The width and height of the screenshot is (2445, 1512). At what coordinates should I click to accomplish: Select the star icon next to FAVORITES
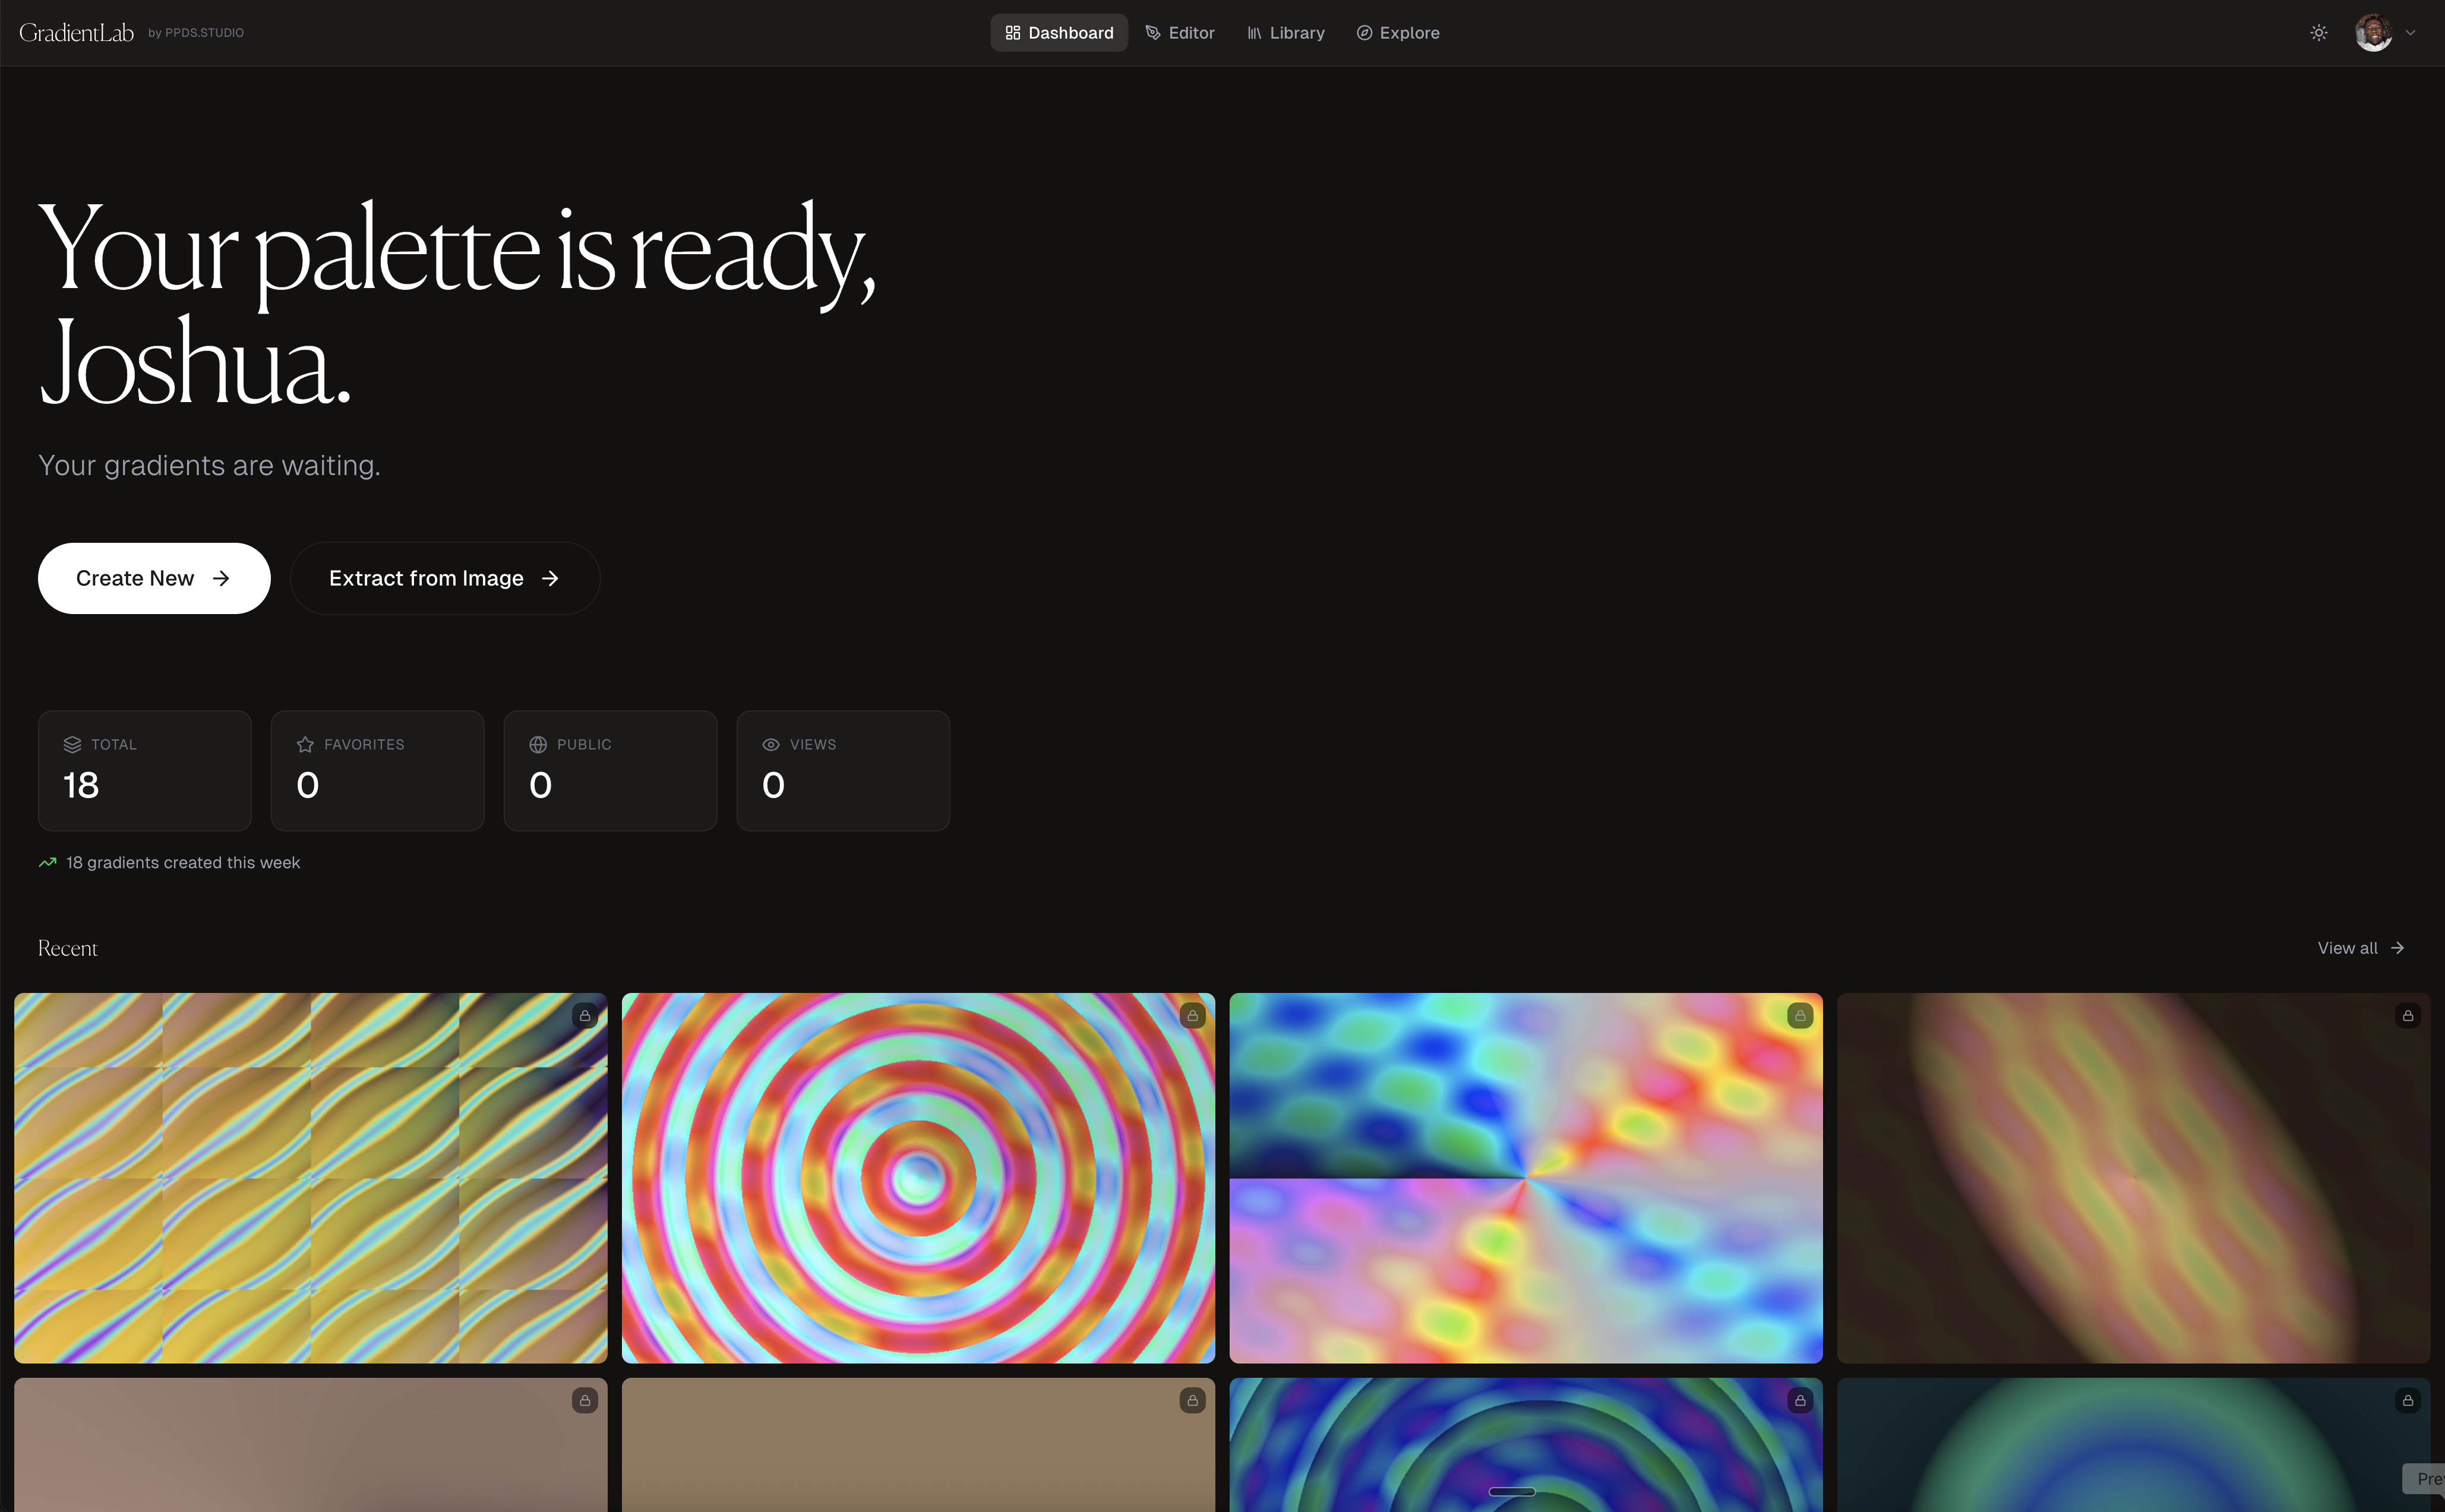[x=304, y=744]
